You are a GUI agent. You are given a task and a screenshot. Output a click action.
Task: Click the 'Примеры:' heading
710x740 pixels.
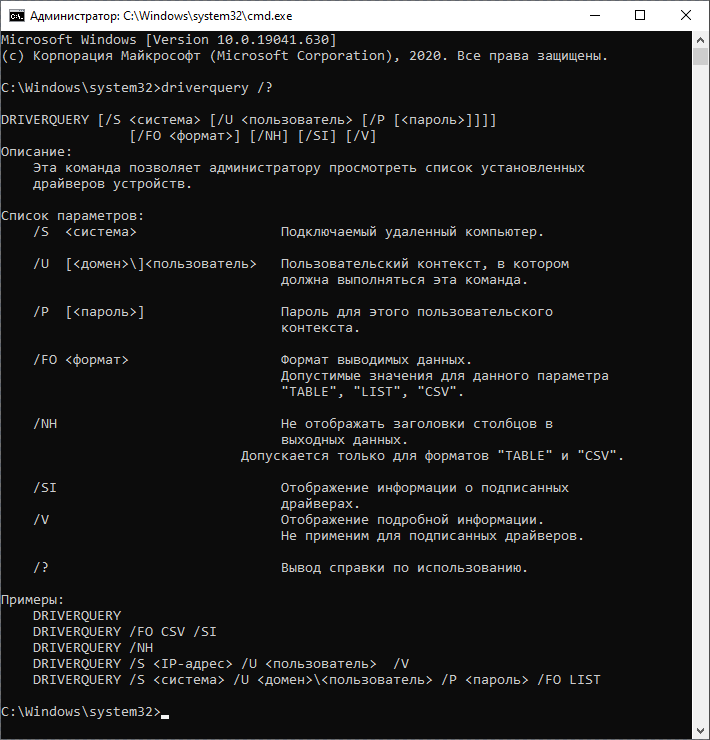pos(33,600)
